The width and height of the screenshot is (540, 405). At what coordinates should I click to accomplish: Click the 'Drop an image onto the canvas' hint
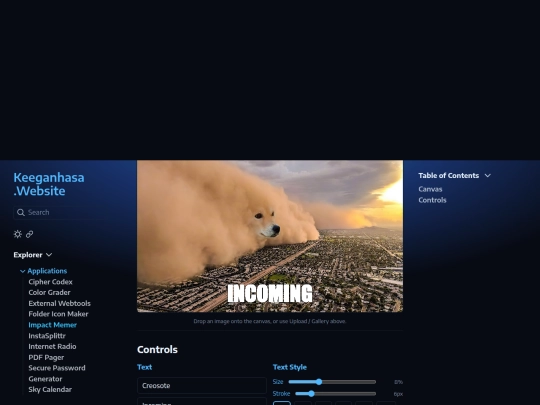point(270,321)
